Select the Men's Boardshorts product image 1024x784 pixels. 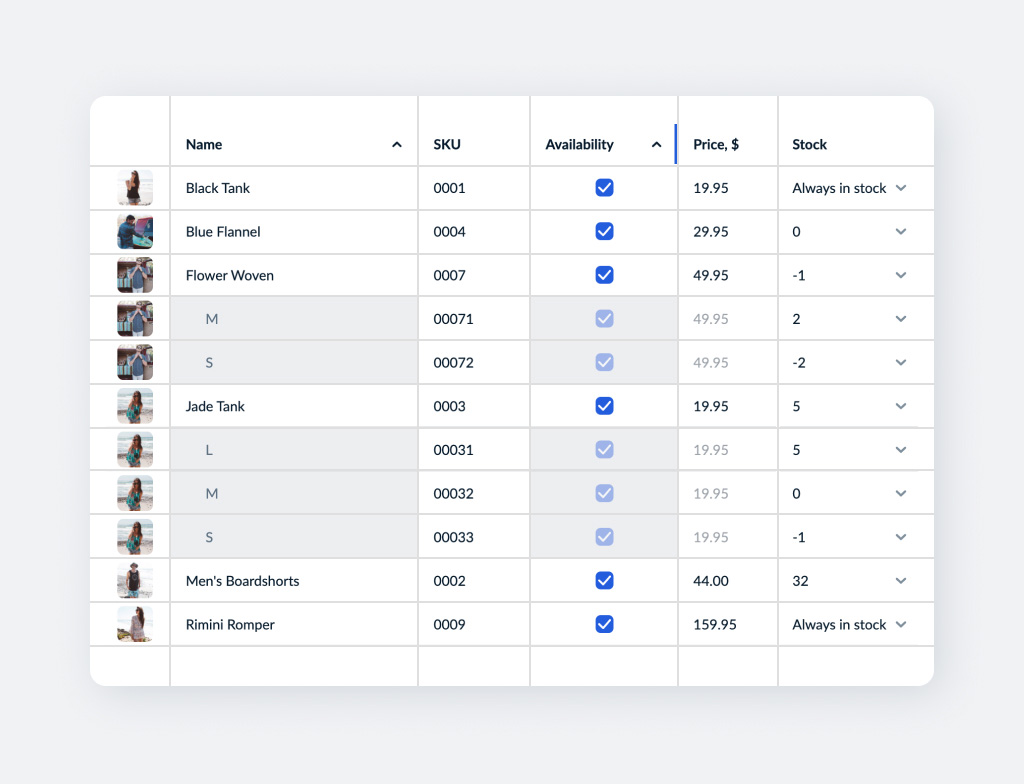pos(135,581)
